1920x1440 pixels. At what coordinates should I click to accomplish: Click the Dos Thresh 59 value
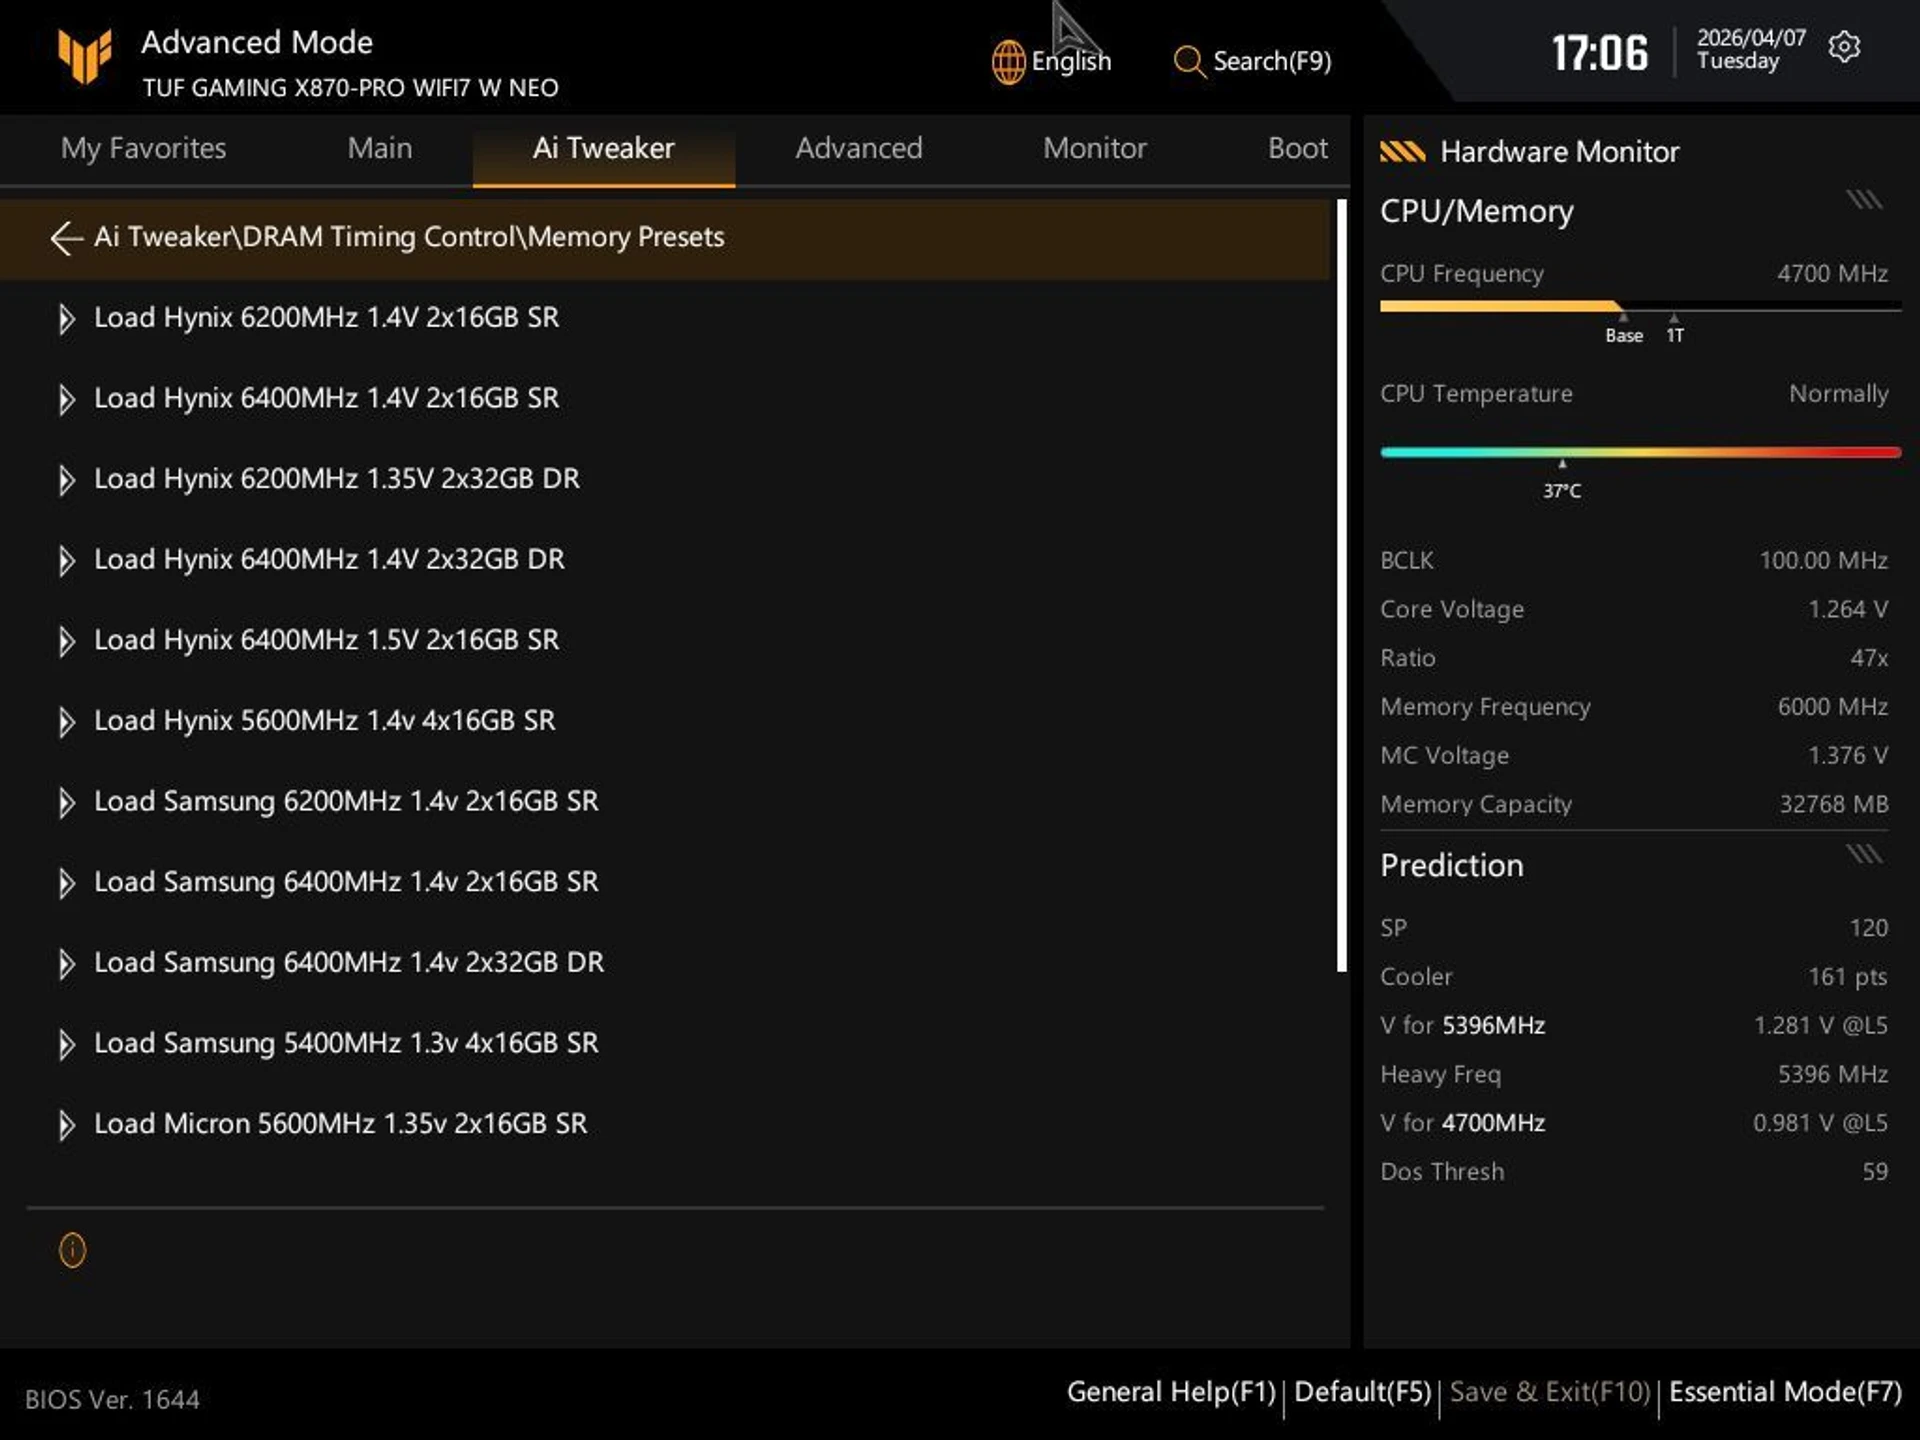1875,1172
